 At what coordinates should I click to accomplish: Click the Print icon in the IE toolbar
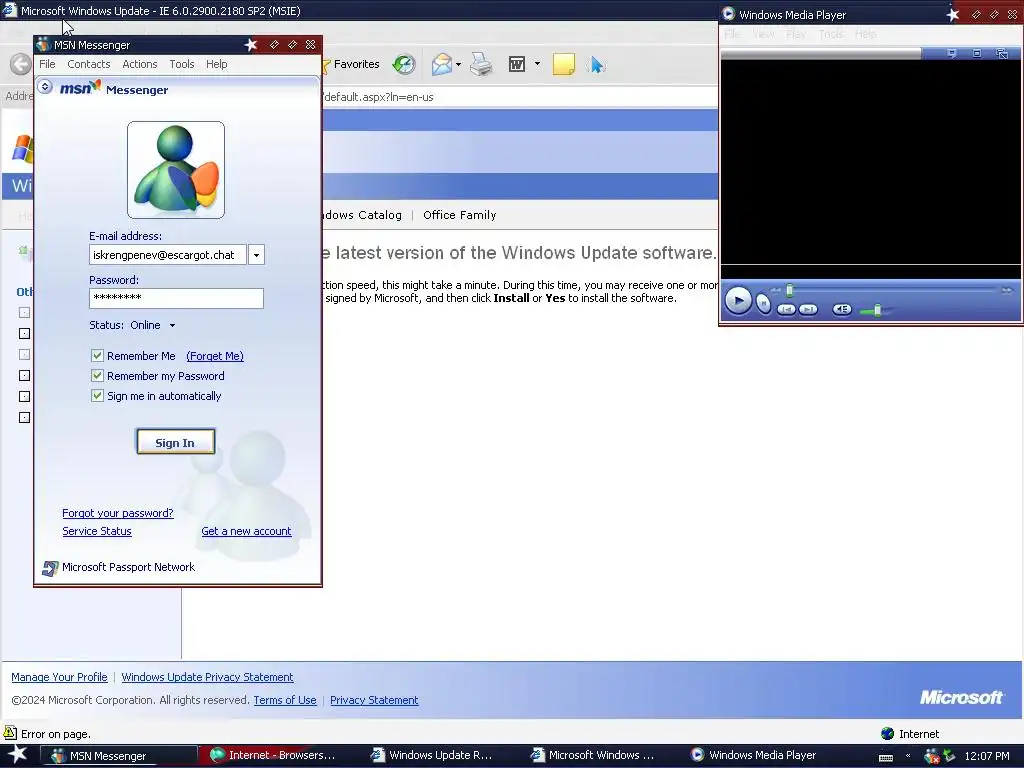point(481,64)
